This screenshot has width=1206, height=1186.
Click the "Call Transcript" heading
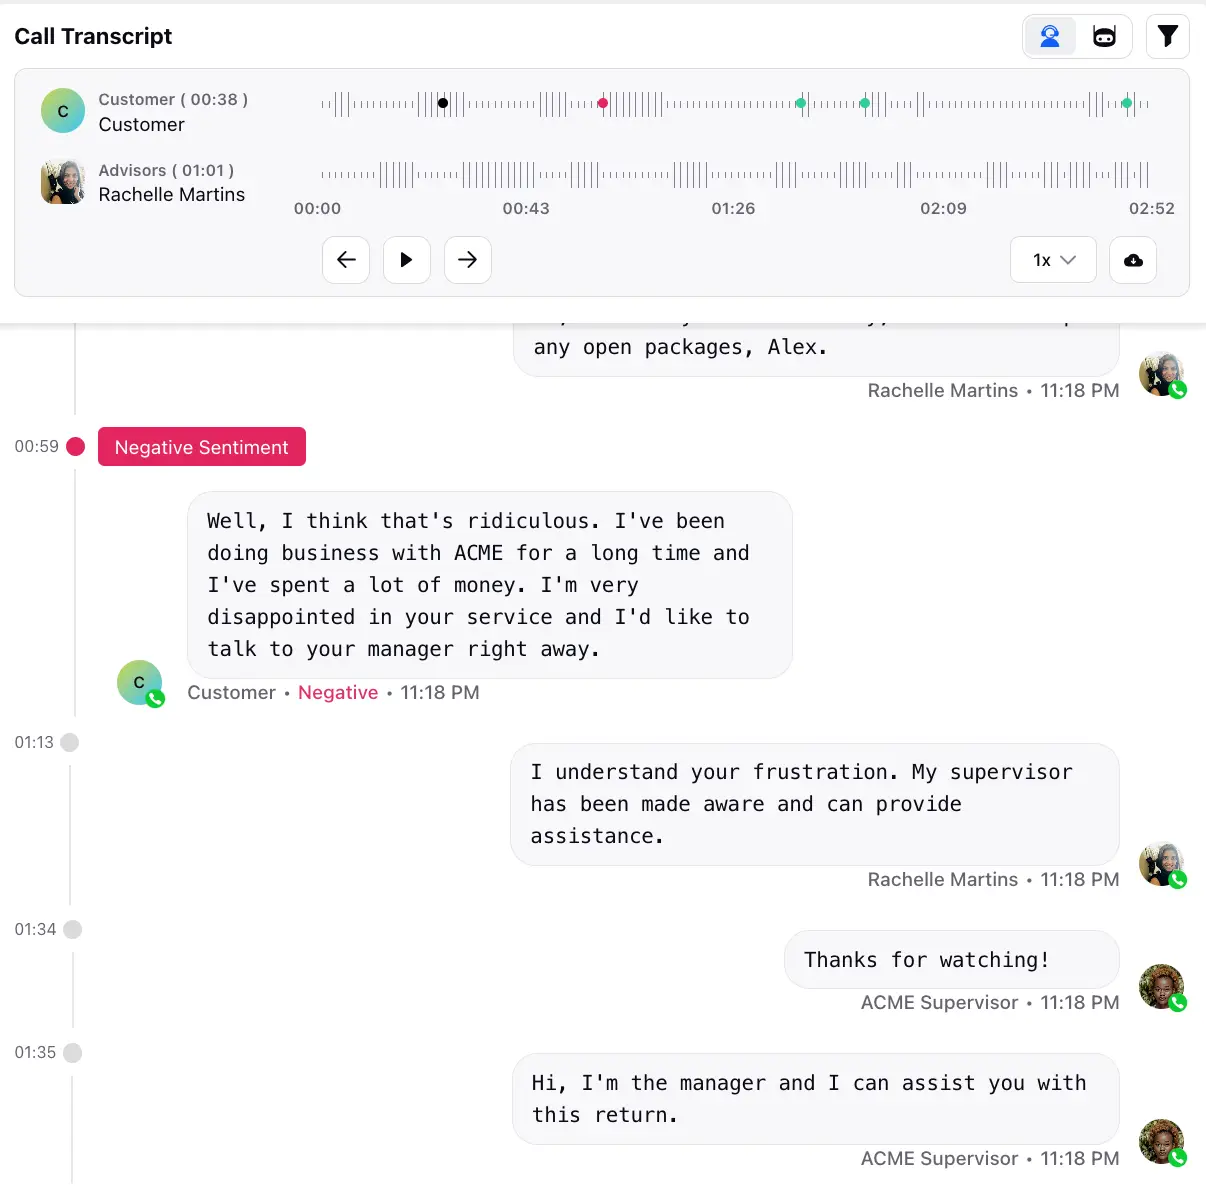click(93, 36)
